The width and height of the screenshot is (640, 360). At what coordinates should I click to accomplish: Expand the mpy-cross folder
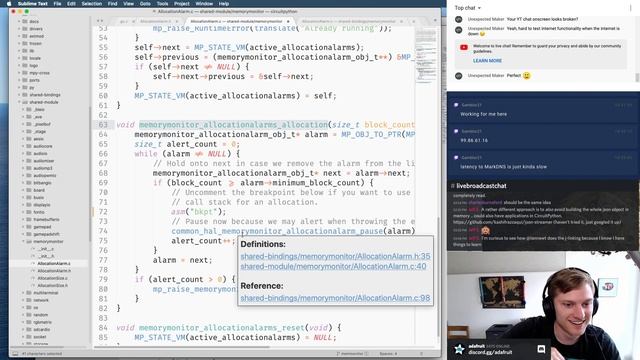point(19,73)
